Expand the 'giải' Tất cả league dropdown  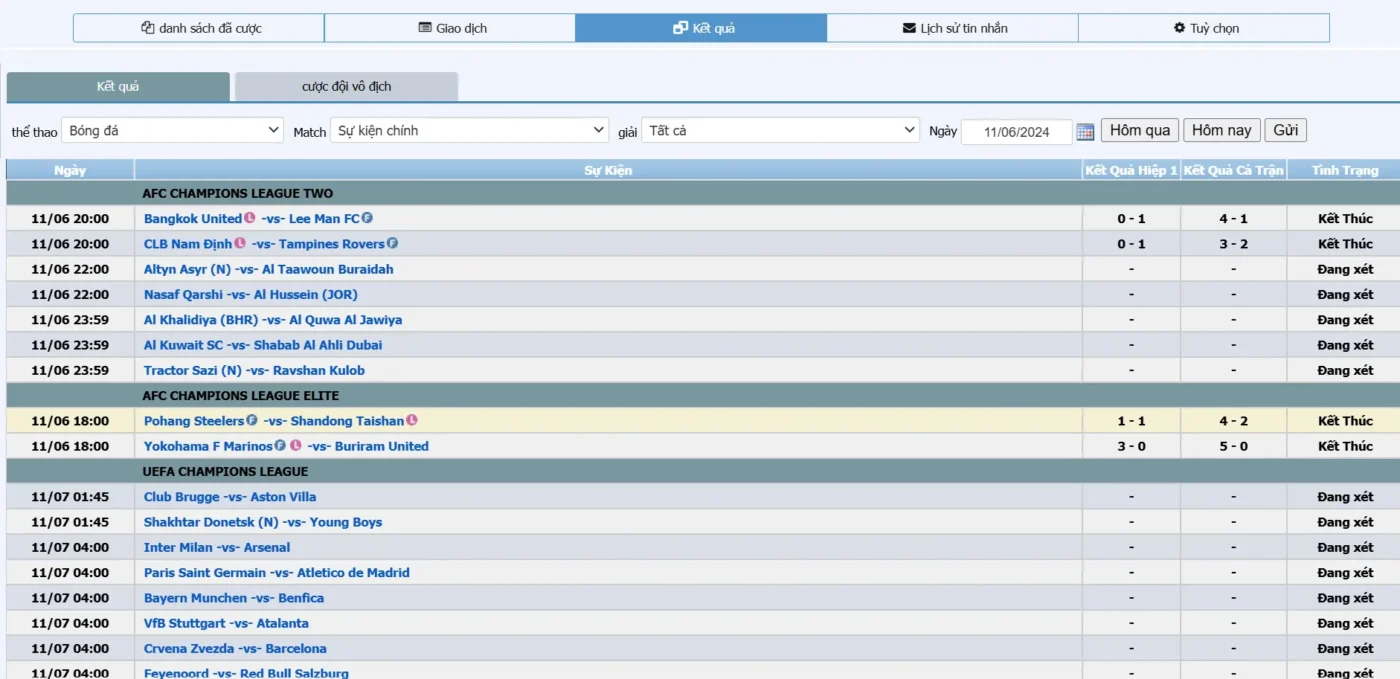click(x=780, y=131)
